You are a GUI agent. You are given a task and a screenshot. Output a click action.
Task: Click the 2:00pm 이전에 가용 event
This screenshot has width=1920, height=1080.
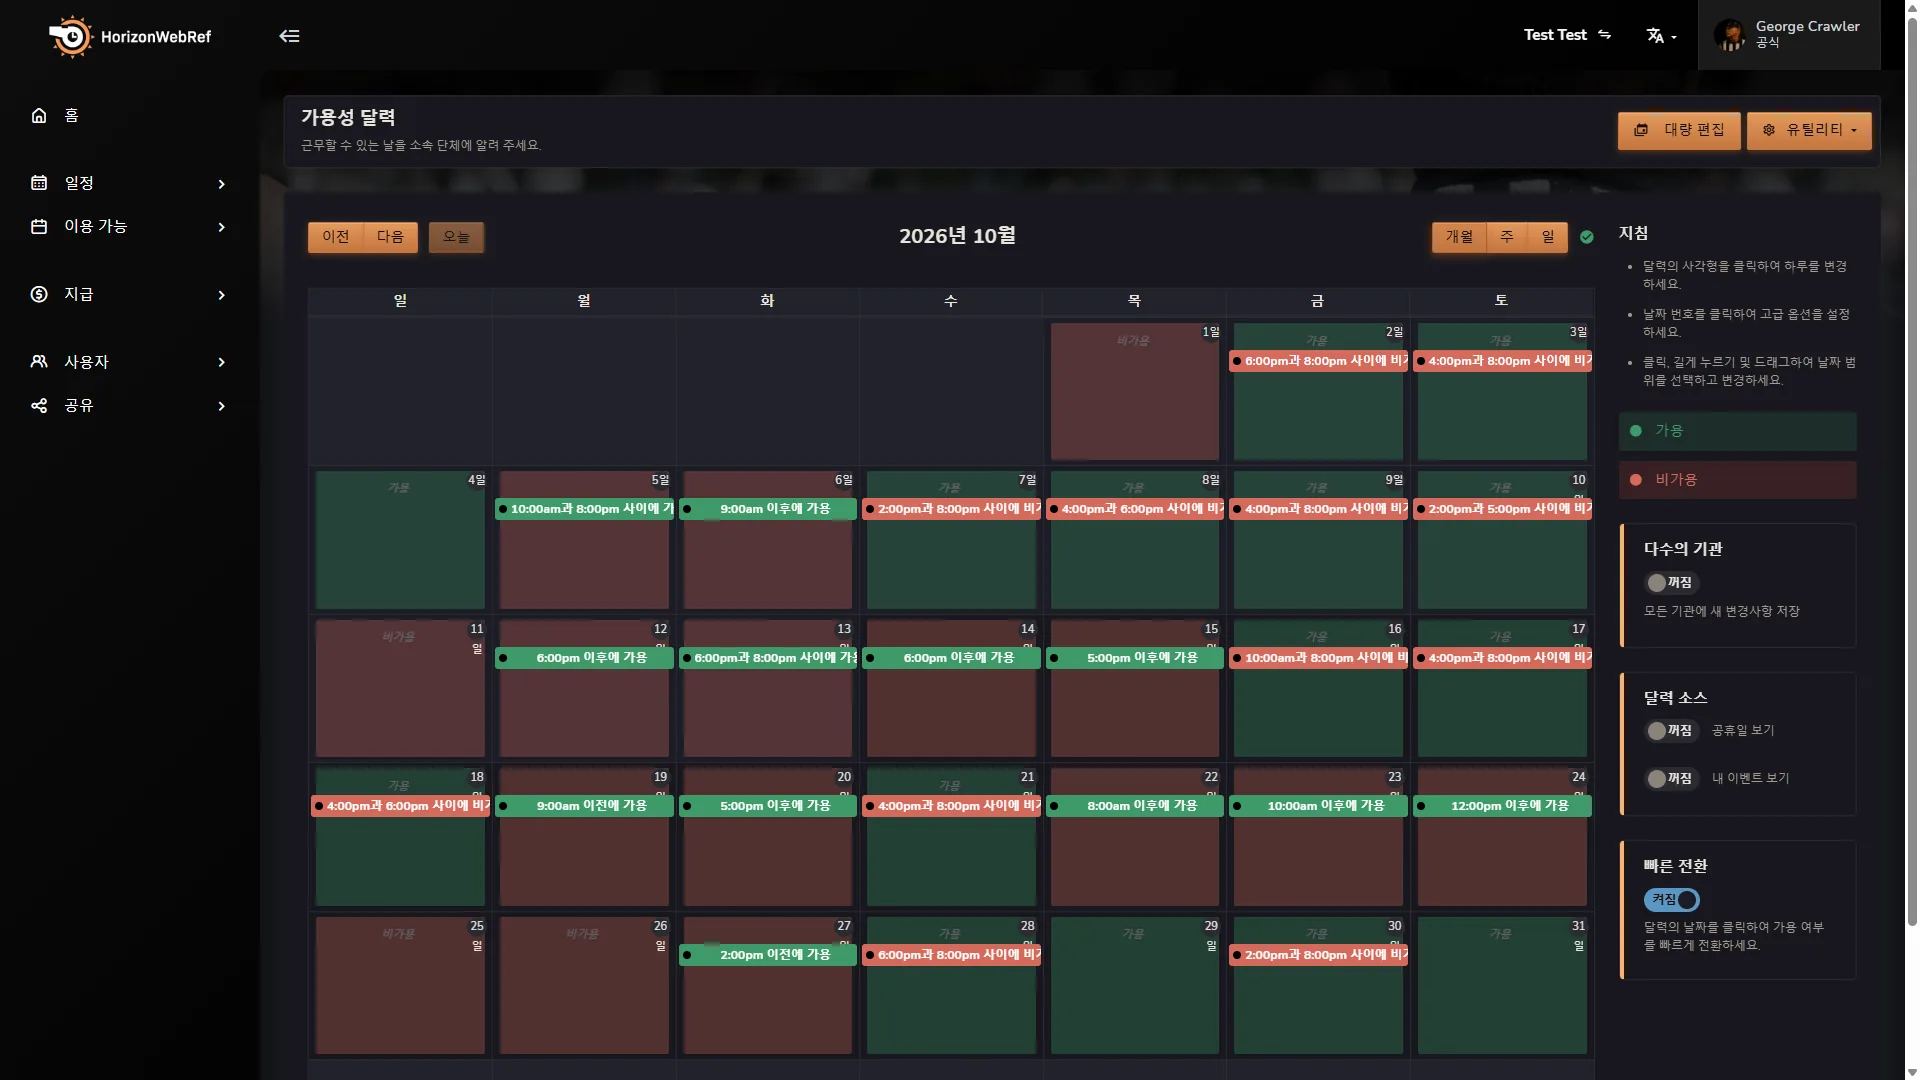[x=768, y=955]
